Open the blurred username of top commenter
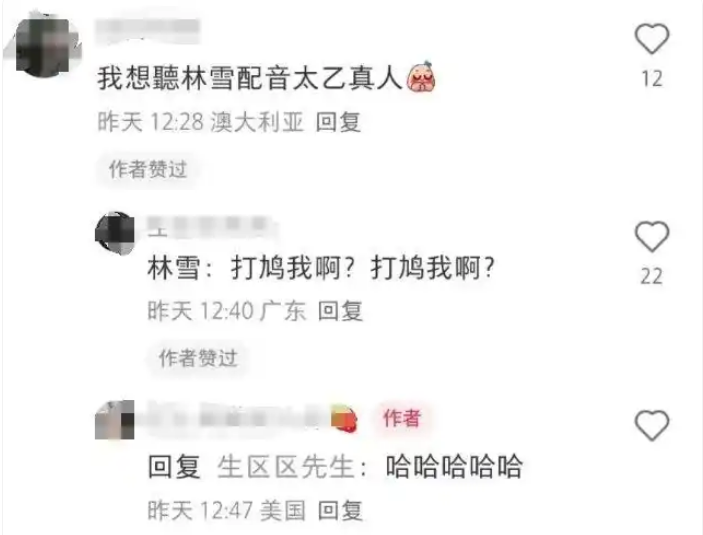 [x=148, y=30]
